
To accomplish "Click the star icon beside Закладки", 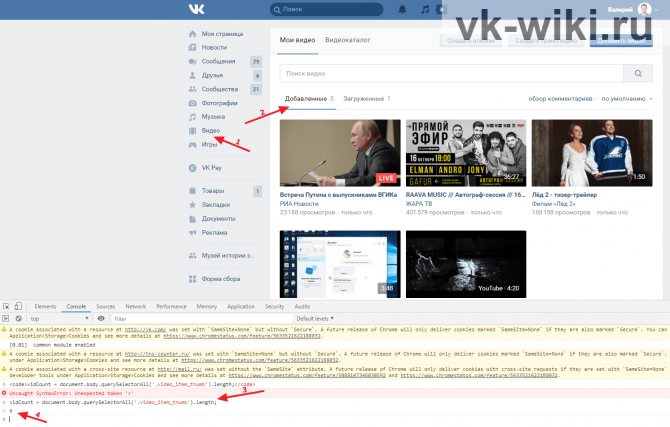I will [x=193, y=205].
